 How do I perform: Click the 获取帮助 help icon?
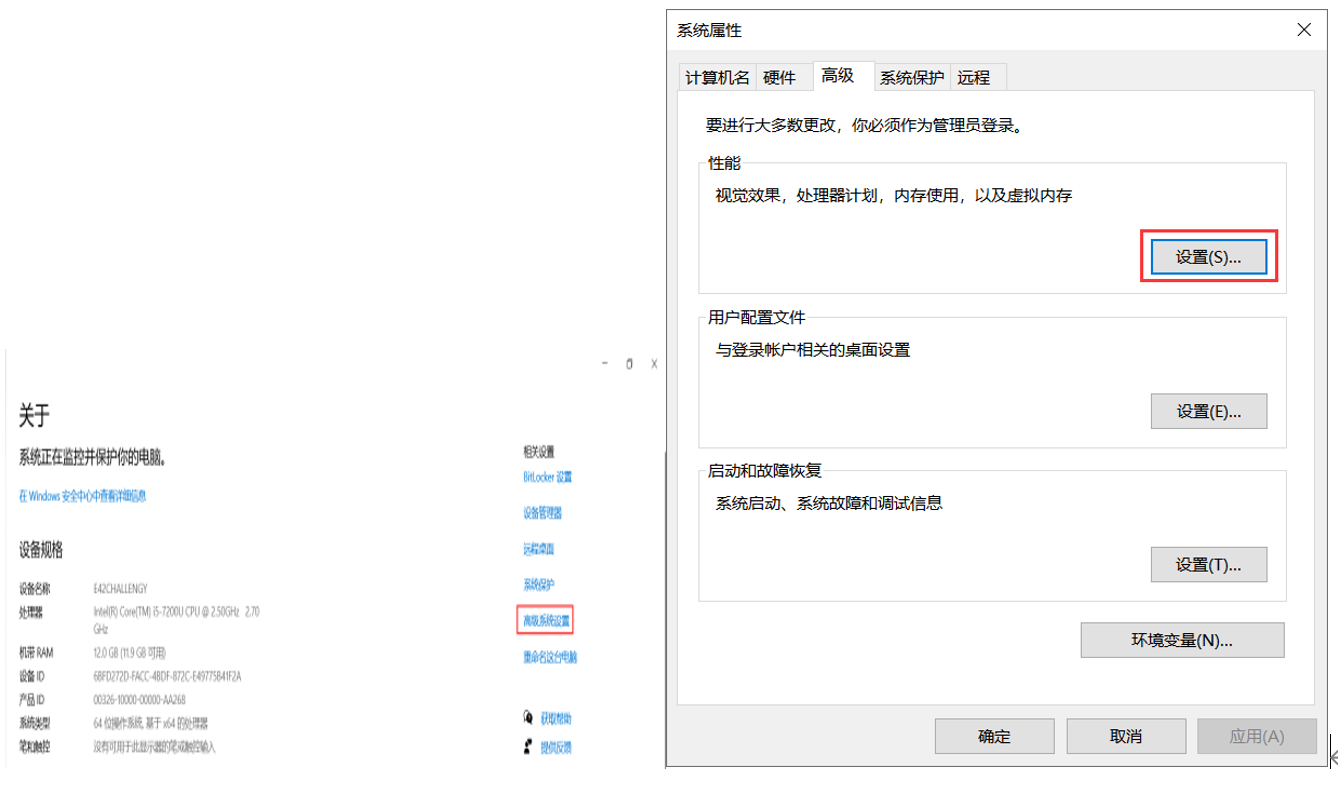click(x=527, y=718)
